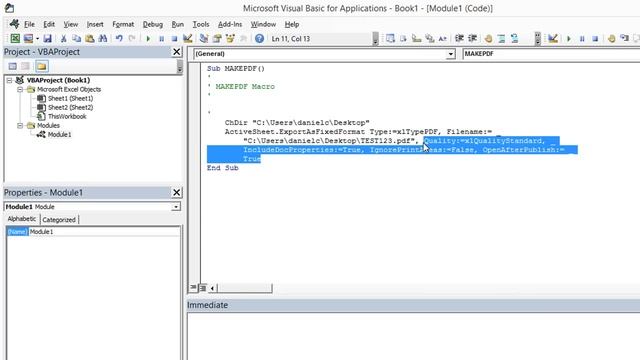
Task: Open the File menu
Action: (29, 24)
